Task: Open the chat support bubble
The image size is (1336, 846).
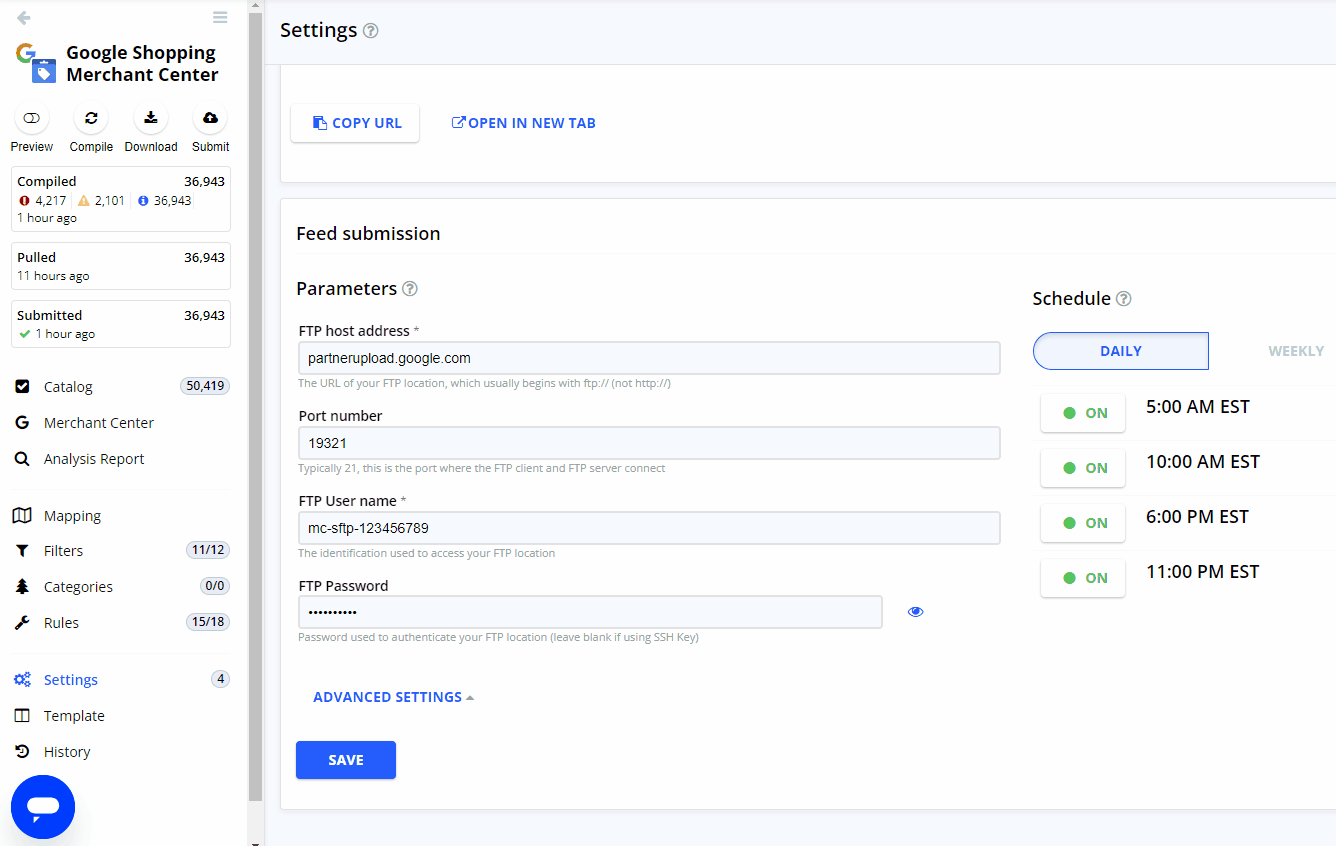Action: (43, 806)
